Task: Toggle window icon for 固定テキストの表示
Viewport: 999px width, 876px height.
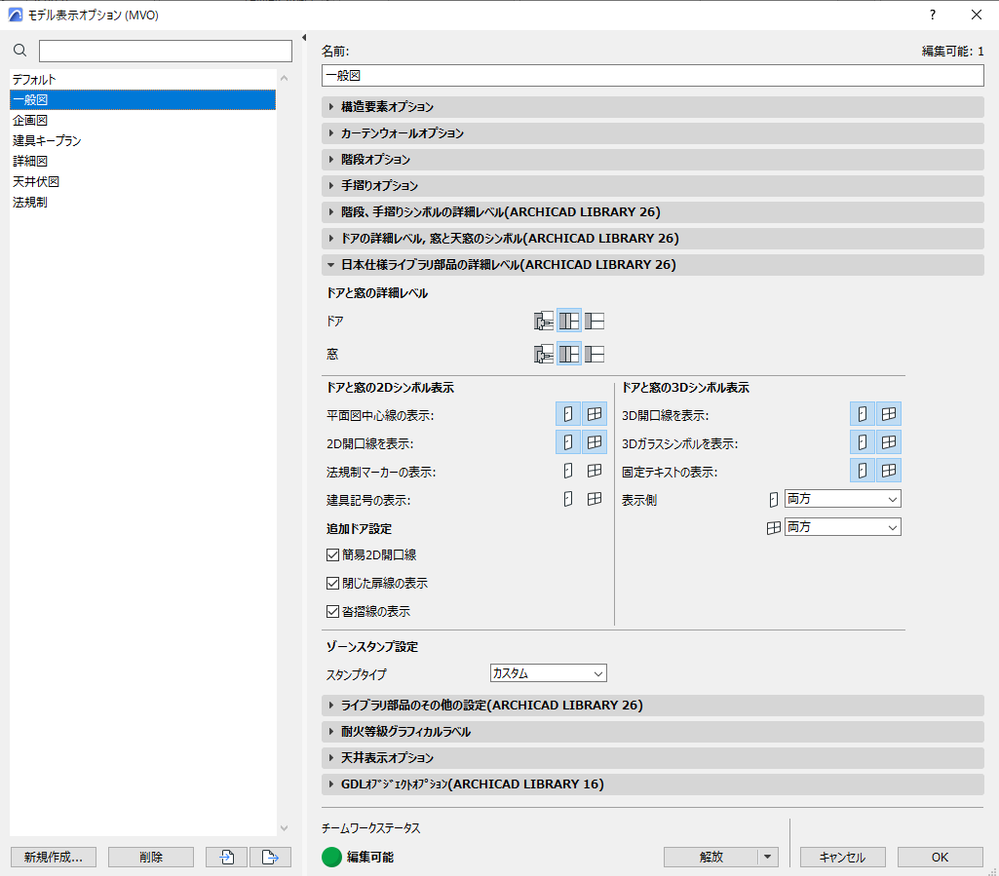Action: coord(889,471)
